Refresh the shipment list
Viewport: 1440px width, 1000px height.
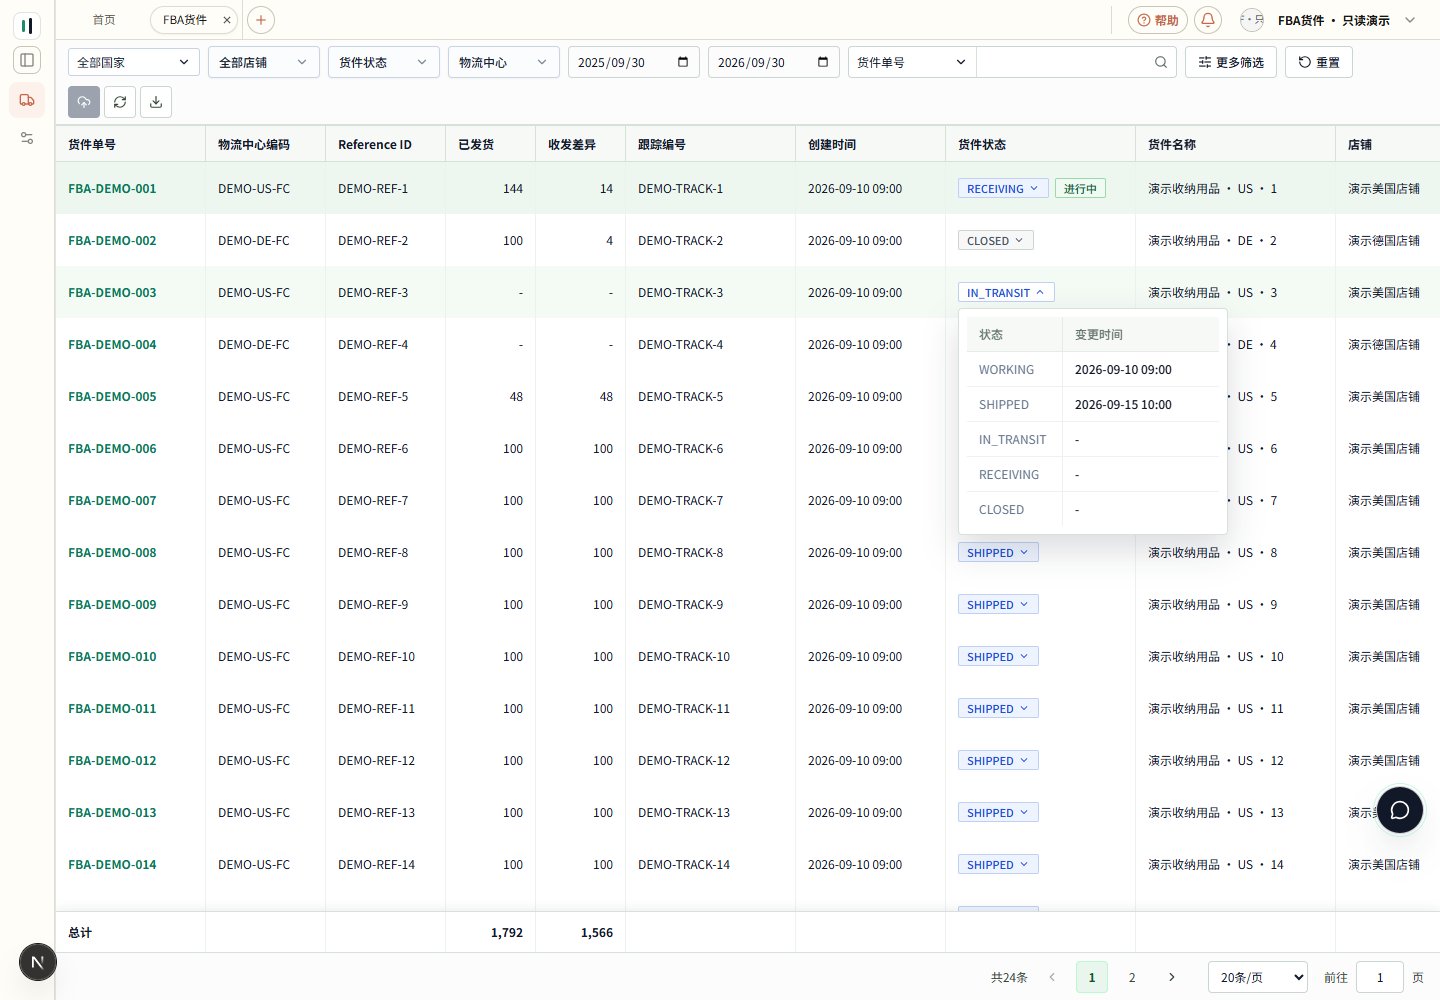120,101
